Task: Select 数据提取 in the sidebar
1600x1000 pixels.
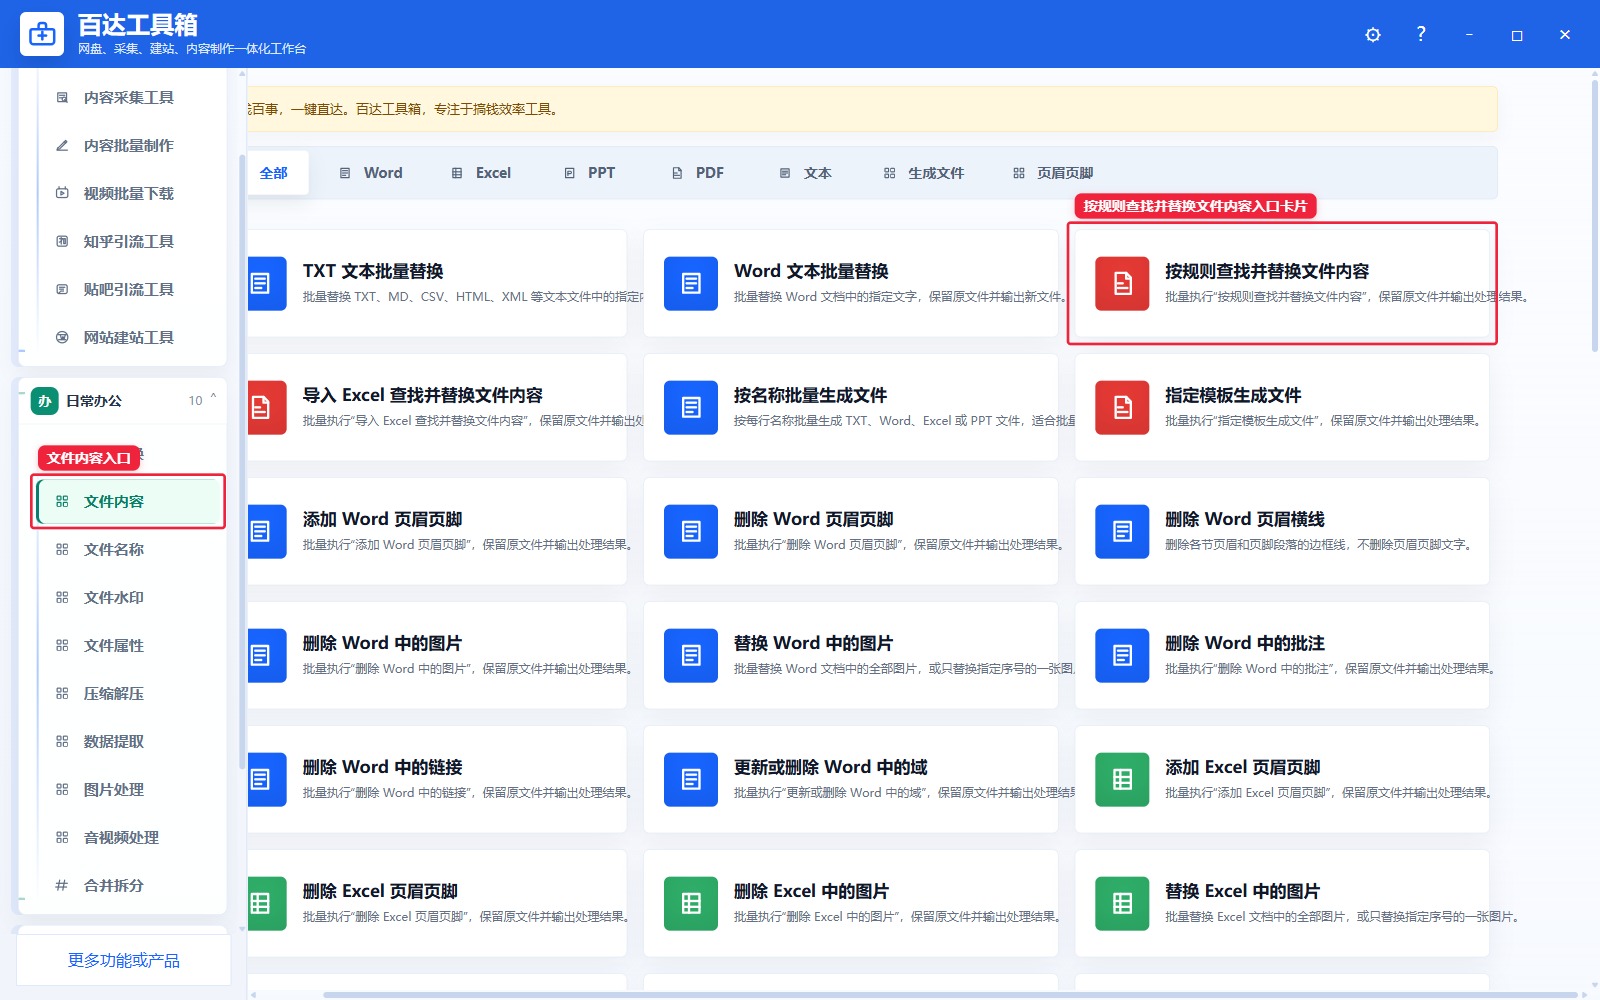Action: point(128,741)
